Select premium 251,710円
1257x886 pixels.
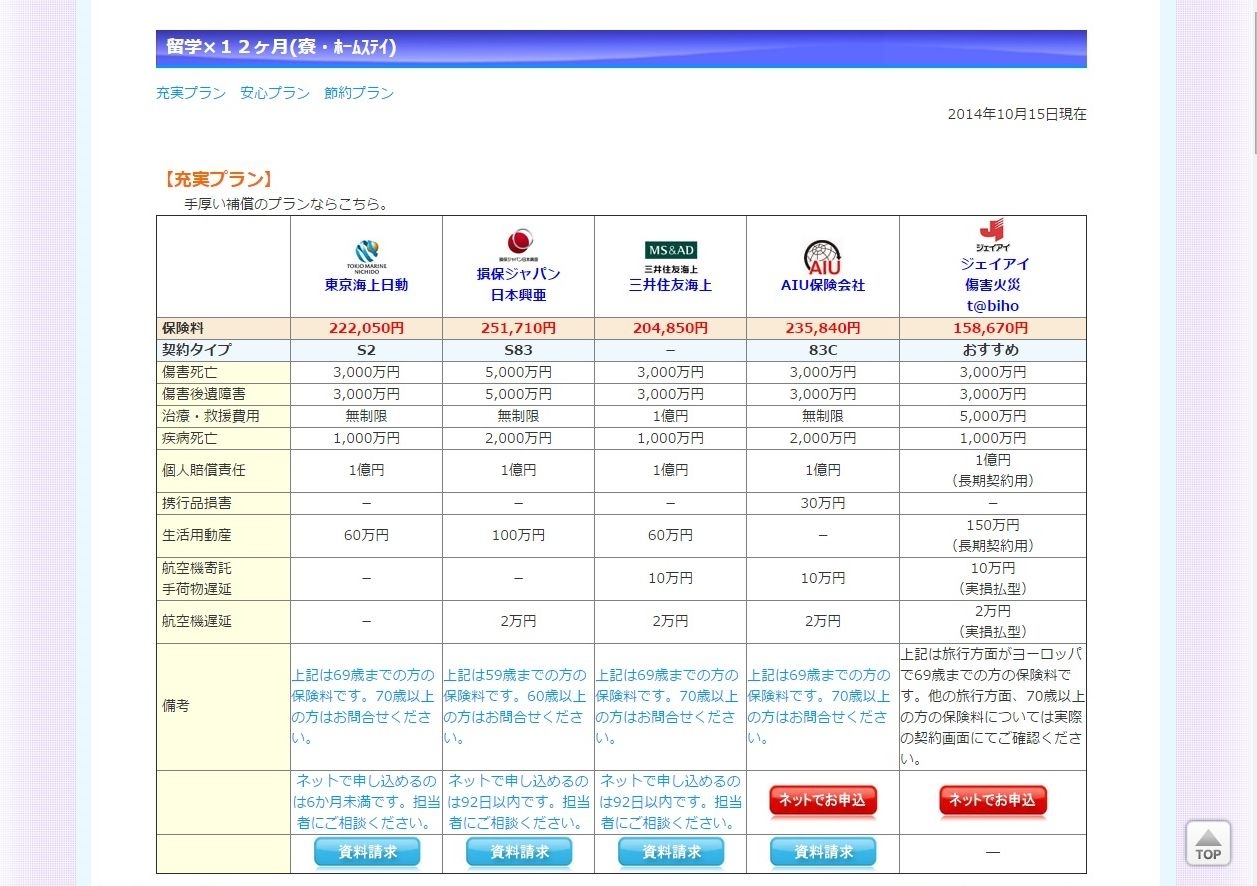518,328
